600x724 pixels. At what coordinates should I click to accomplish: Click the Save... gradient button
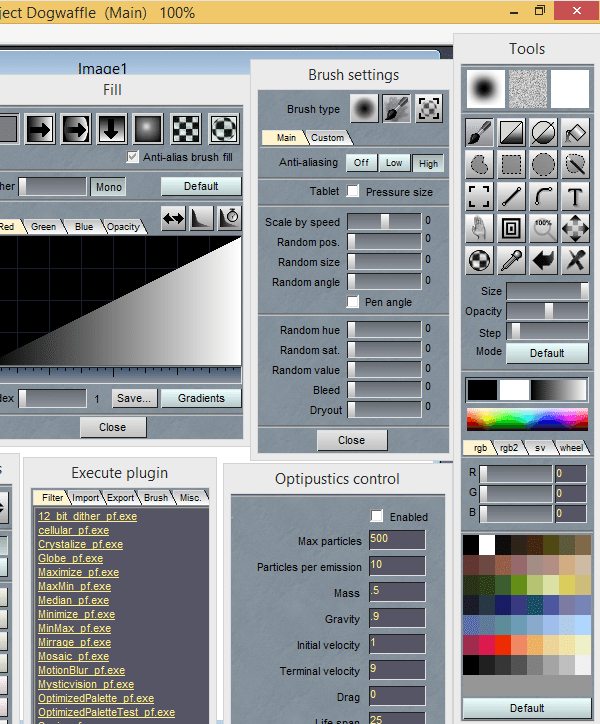(x=134, y=398)
